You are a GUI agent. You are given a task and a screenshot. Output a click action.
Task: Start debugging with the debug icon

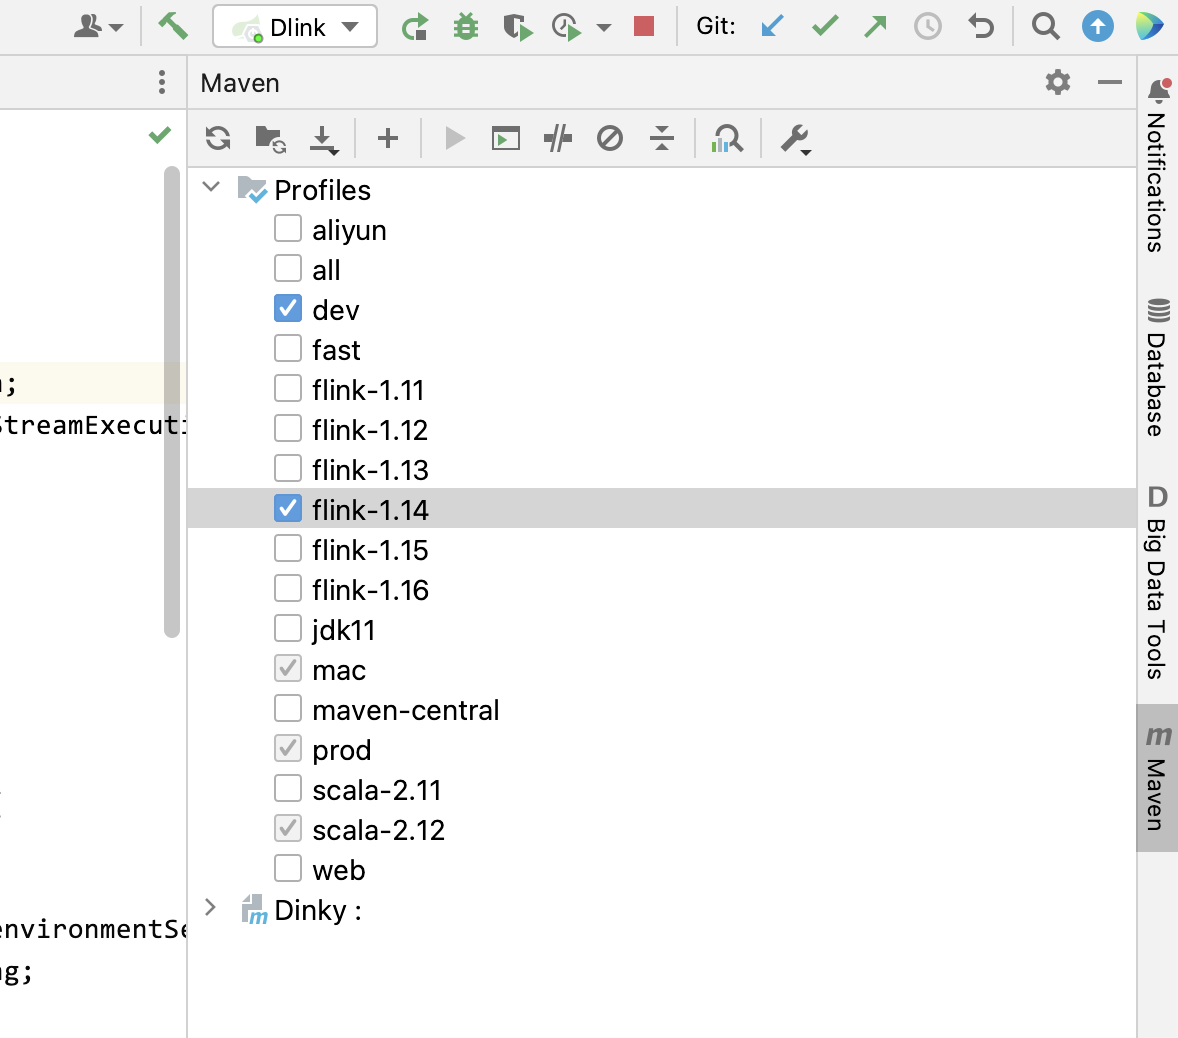[466, 26]
